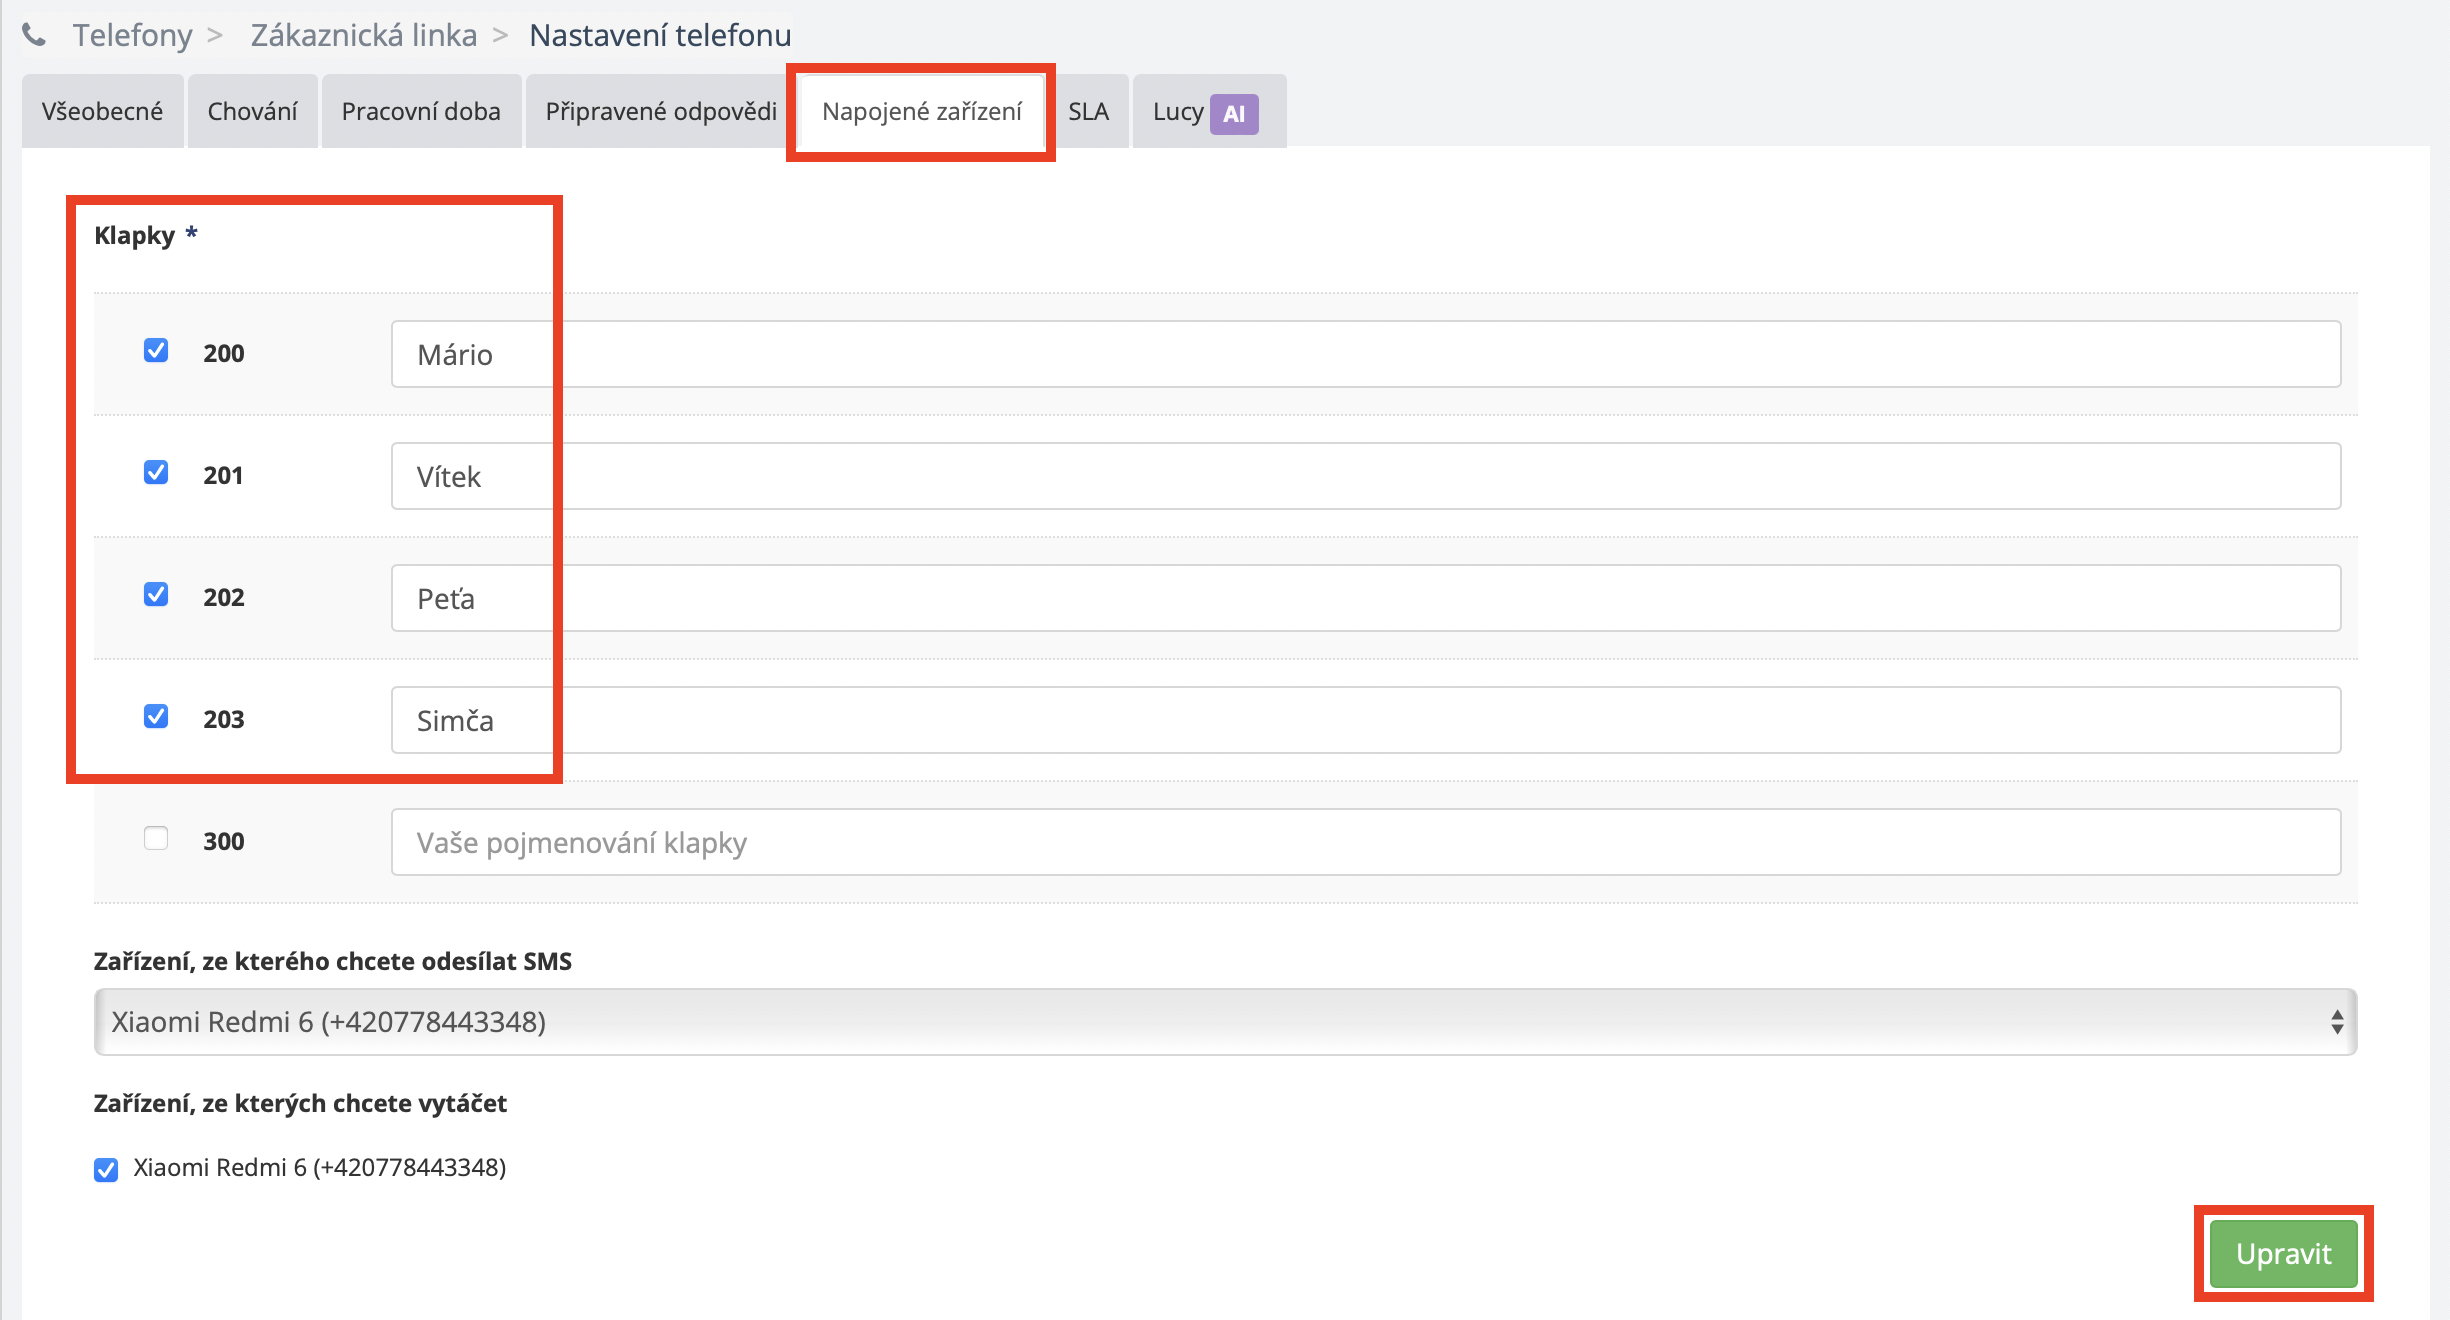Click the phone icon in breadcrumb
This screenshot has width=2450, height=1320.
(34, 35)
